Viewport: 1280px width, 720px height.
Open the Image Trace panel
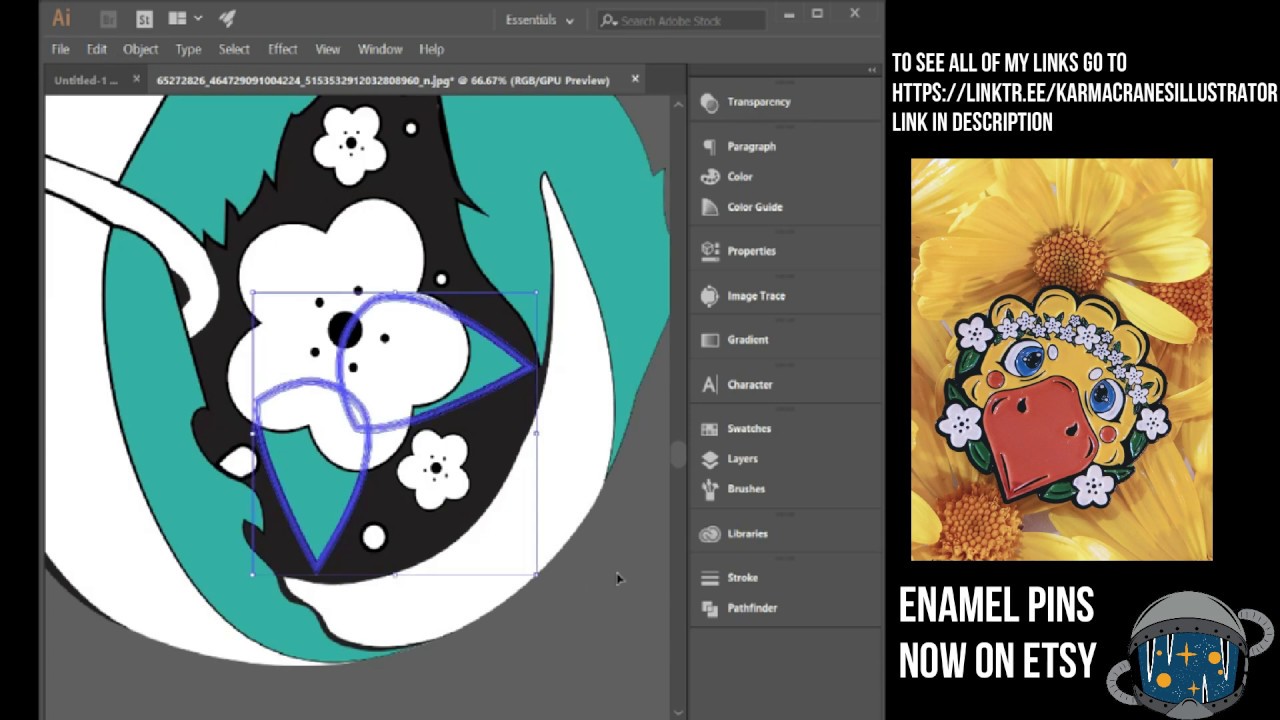pos(755,296)
